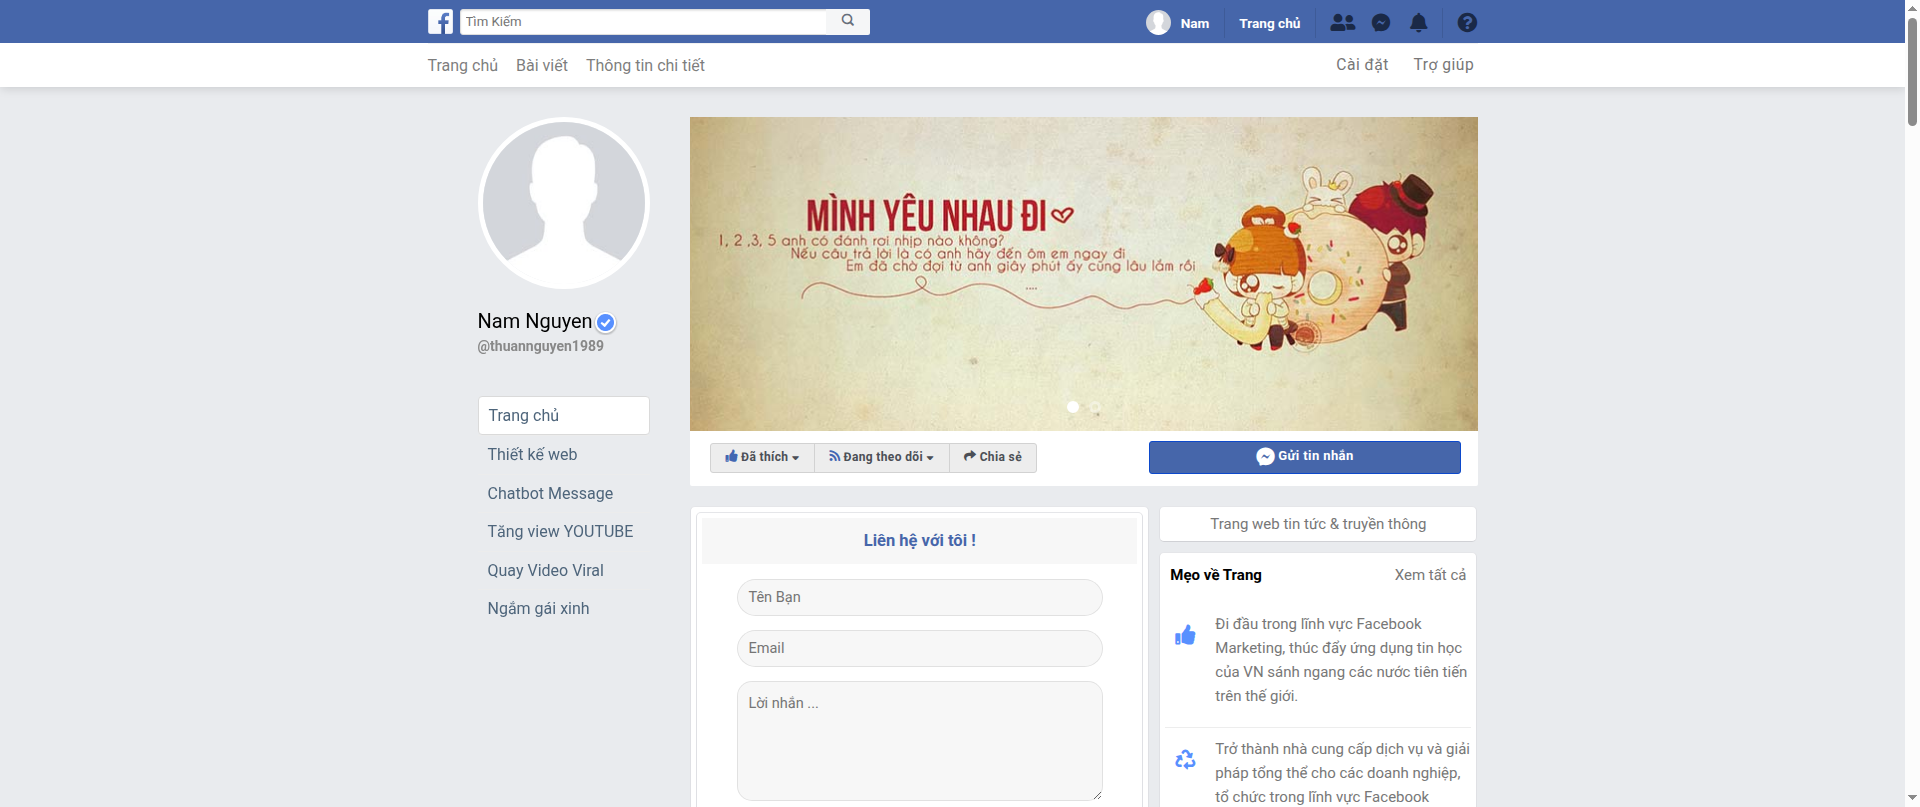Focus the Lời nhắn message textarea

point(919,741)
